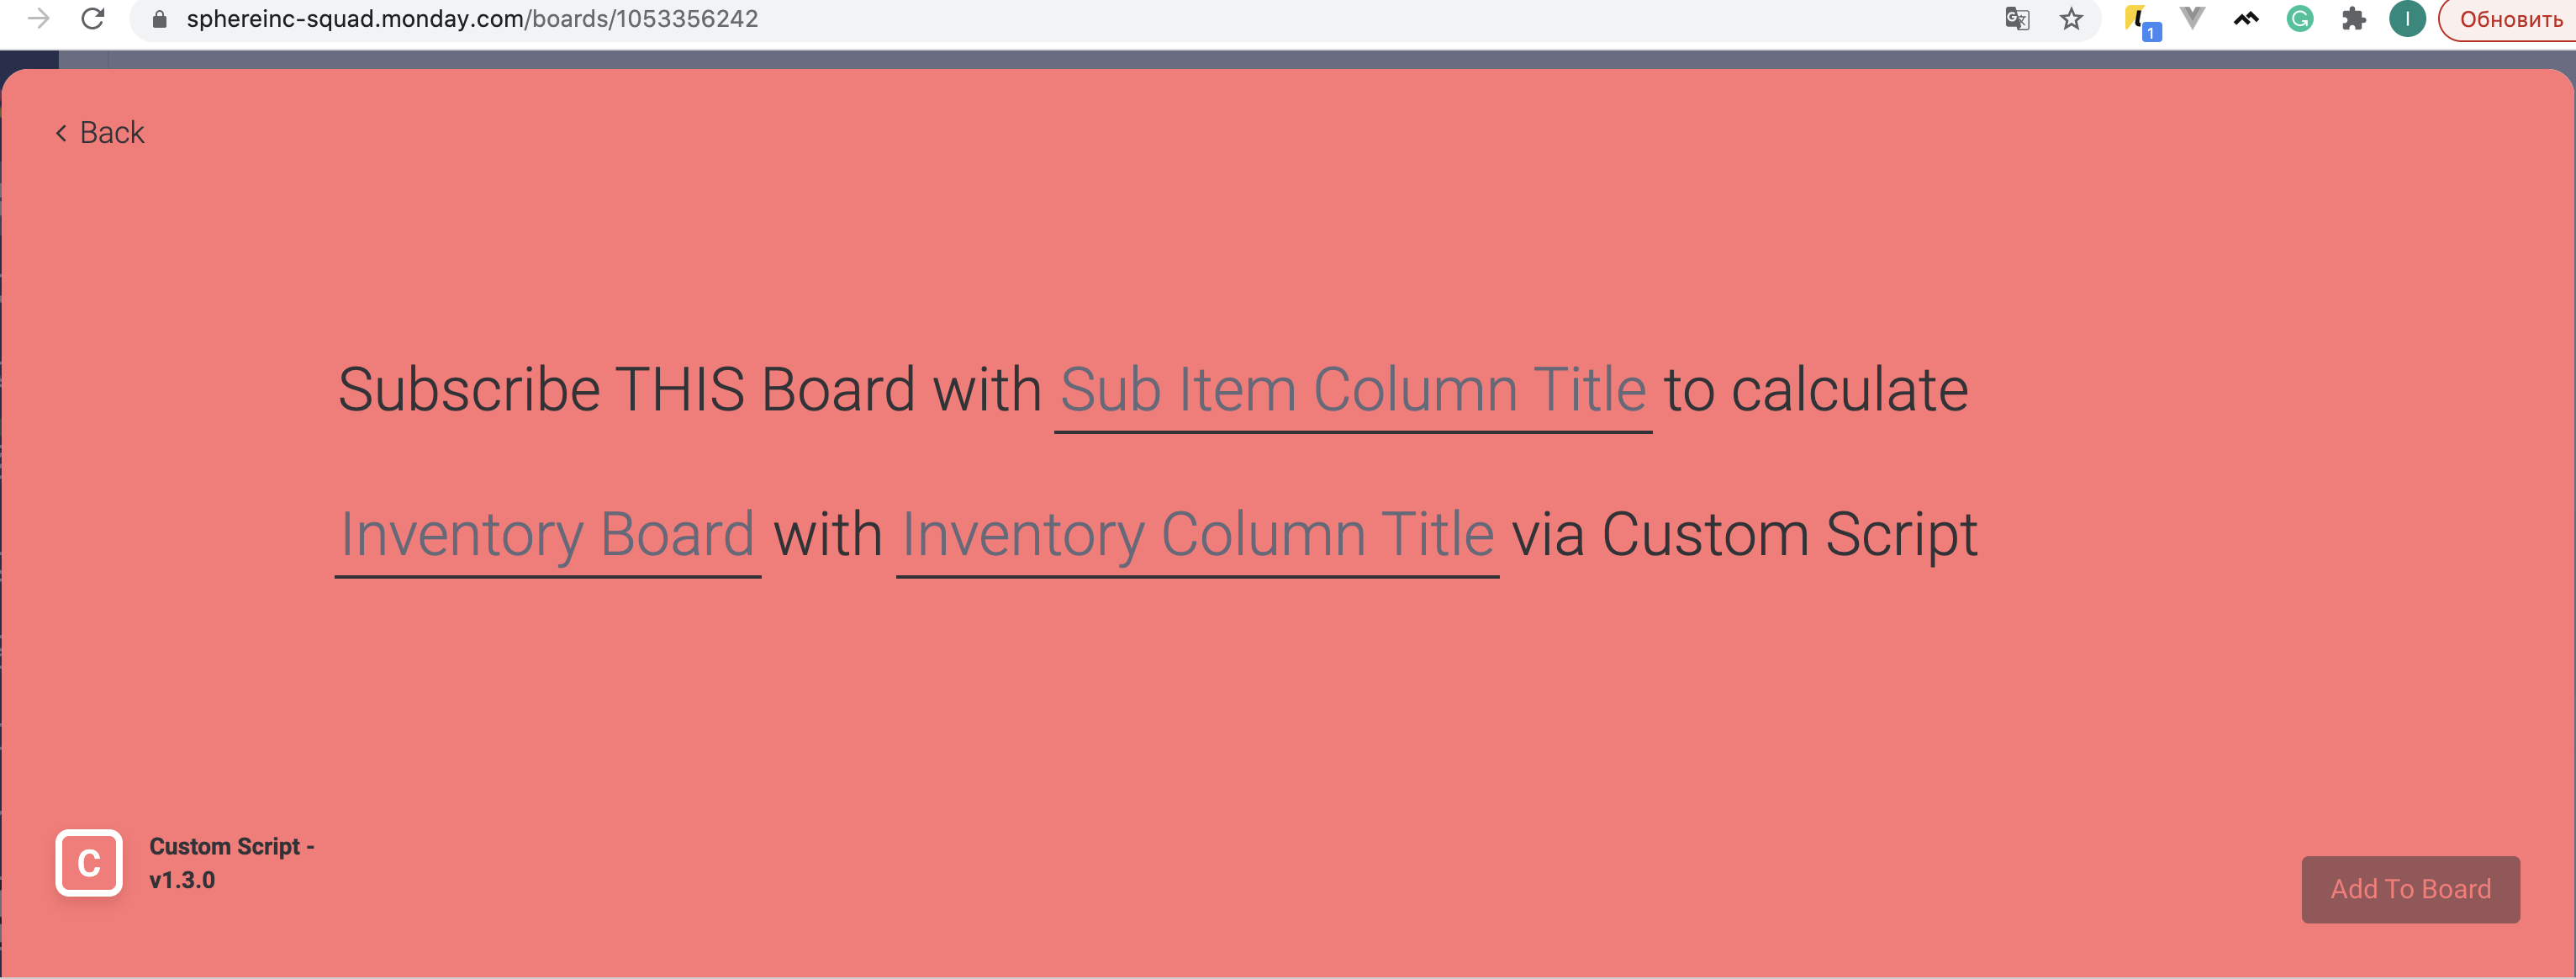Click the Vue devtools extension icon
Image resolution: width=2576 pixels, height=979 pixels.
coord(2192,19)
